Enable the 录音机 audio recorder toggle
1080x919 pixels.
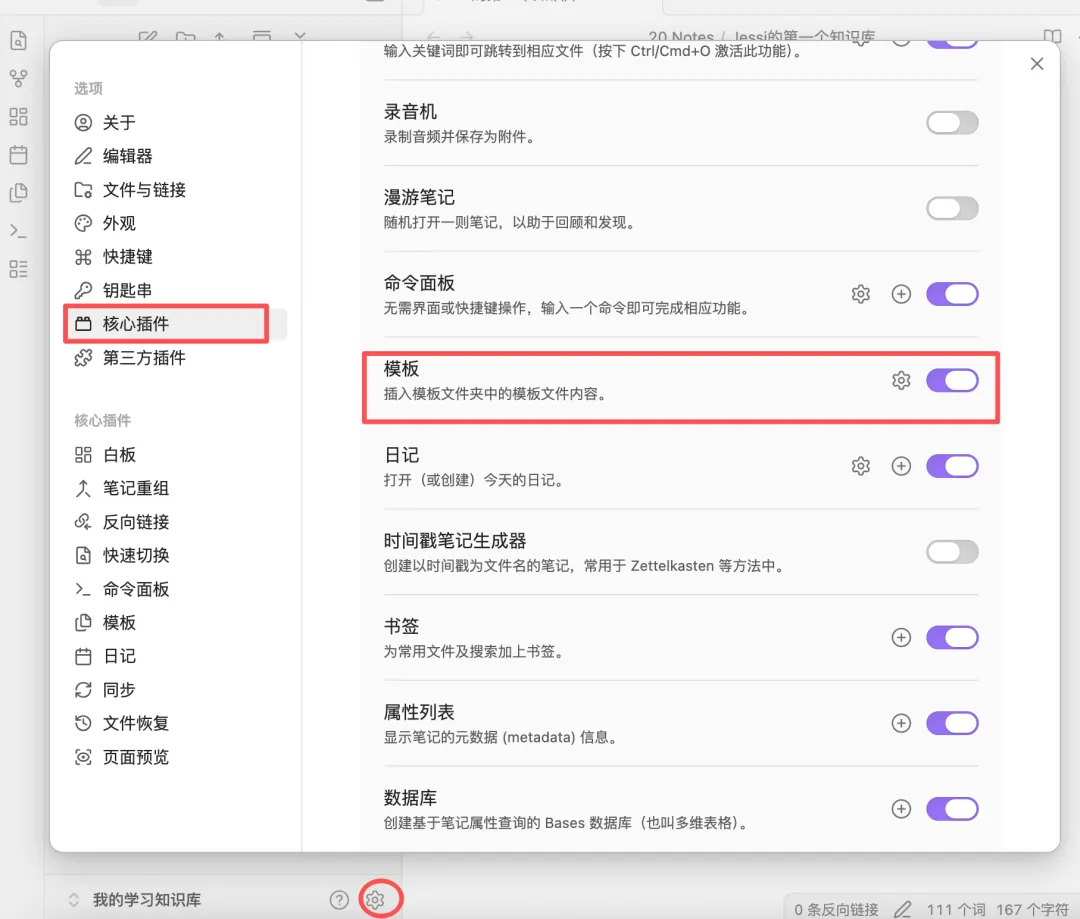[x=952, y=123]
